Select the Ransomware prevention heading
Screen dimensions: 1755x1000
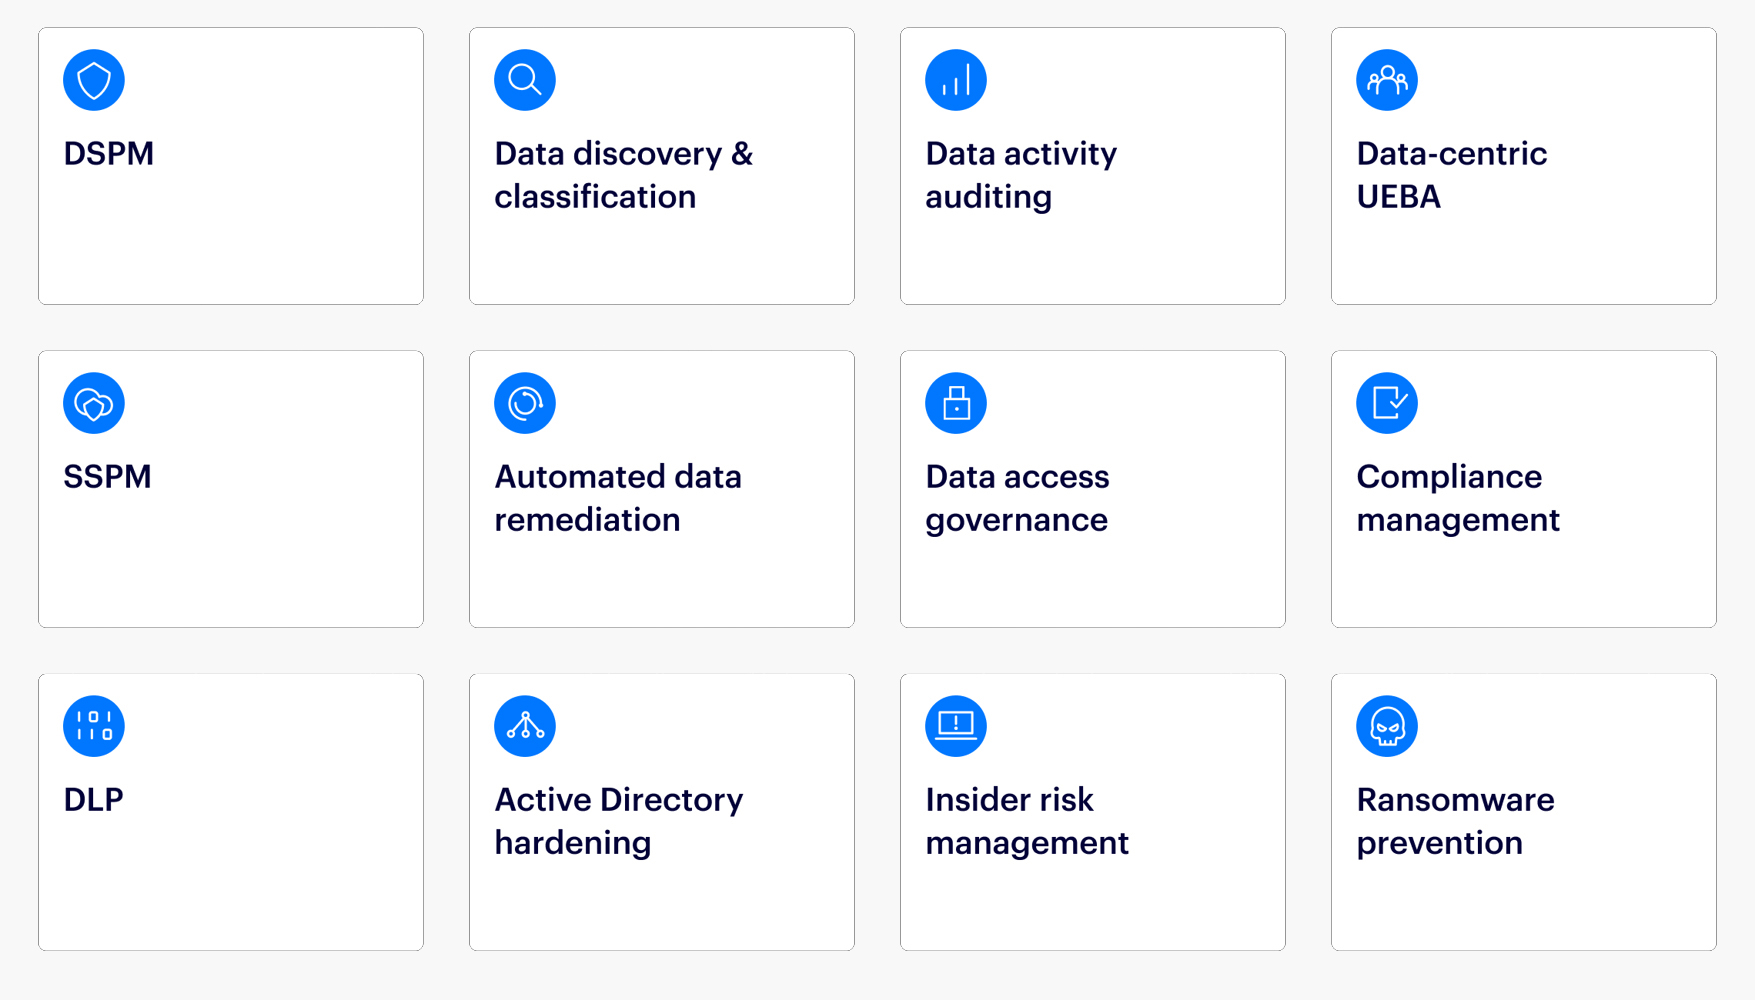(1455, 821)
